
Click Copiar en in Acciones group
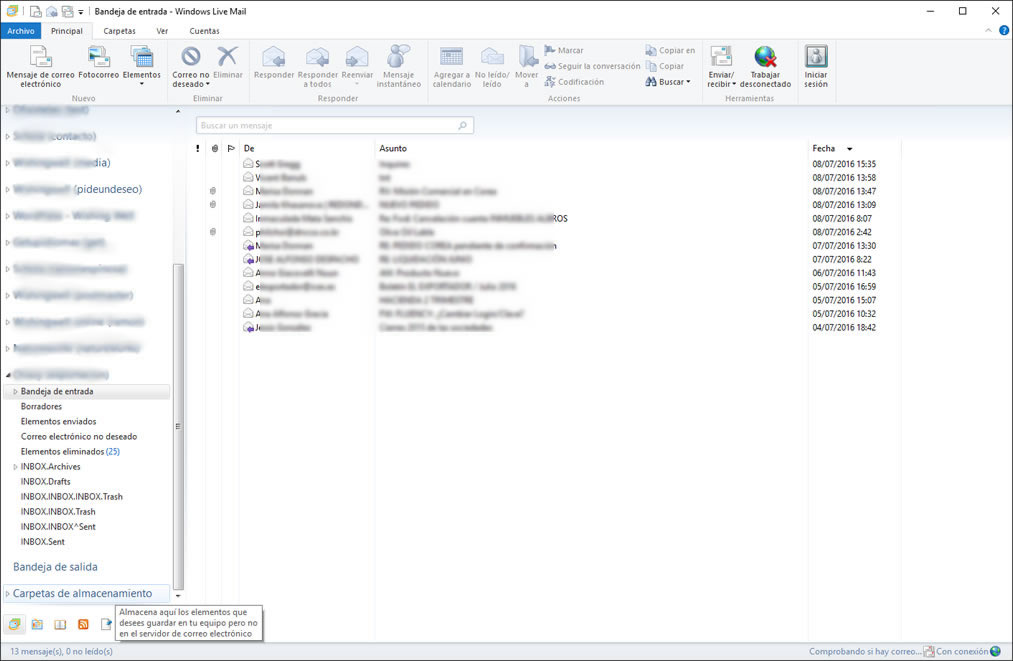click(670, 50)
